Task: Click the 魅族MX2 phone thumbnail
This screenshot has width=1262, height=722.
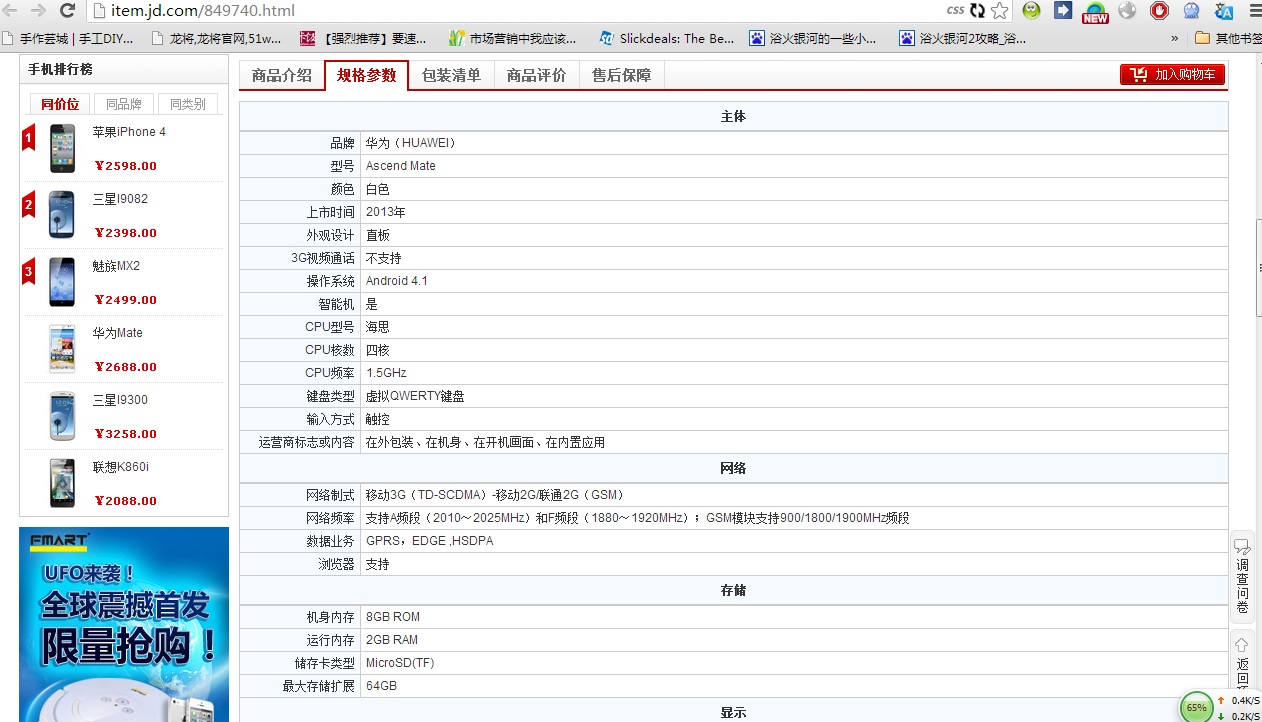Action: click(62, 282)
